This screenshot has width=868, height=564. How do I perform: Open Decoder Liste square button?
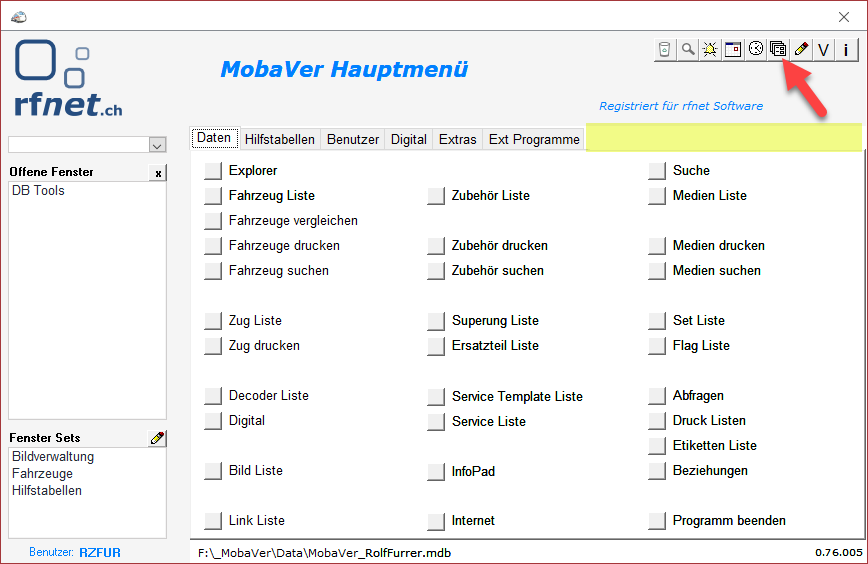coord(213,396)
